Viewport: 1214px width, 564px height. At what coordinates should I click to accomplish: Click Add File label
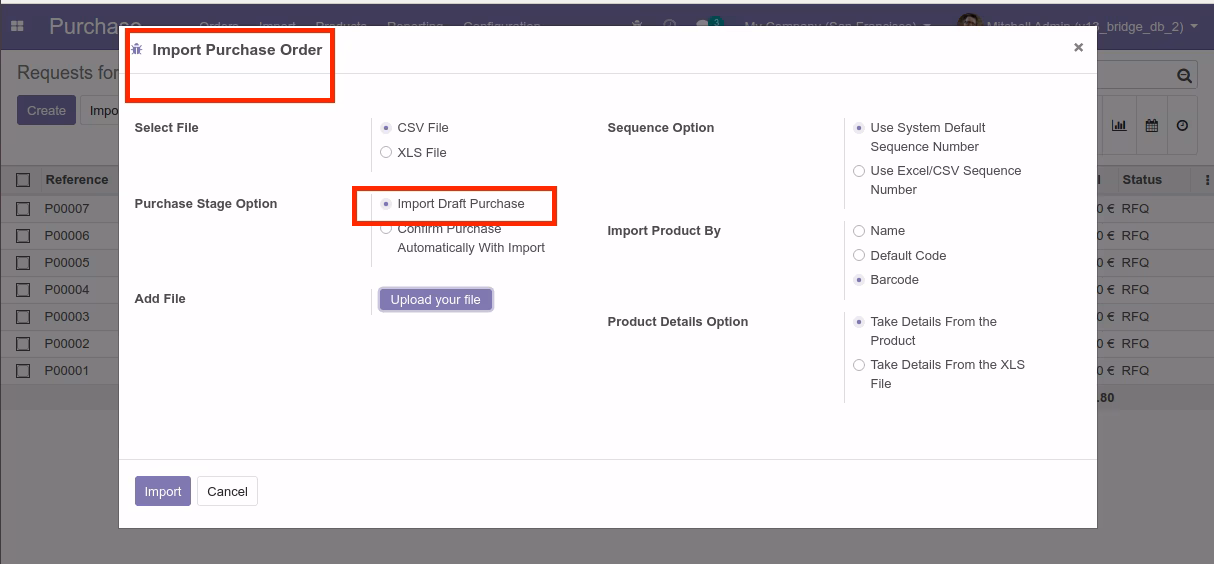160,299
